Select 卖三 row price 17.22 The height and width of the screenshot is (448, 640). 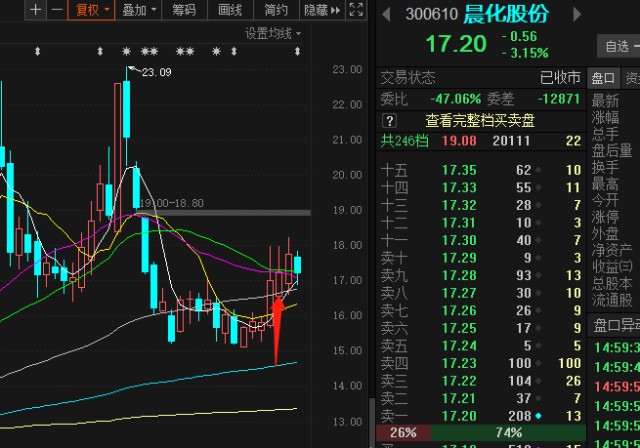pyautogui.click(x=459, y=381)
